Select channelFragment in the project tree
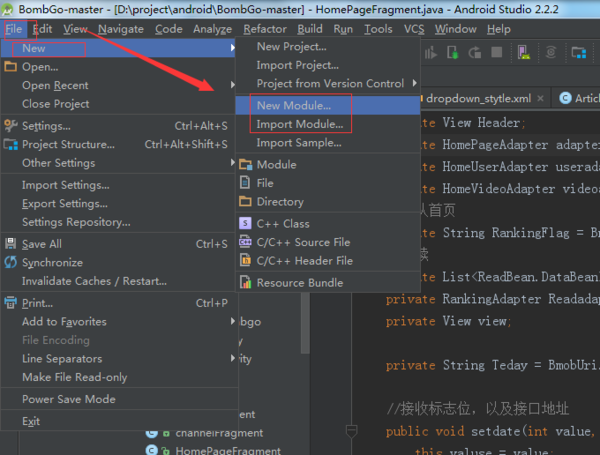The width and height of the screenshot is (600, 455). [219, 433]
